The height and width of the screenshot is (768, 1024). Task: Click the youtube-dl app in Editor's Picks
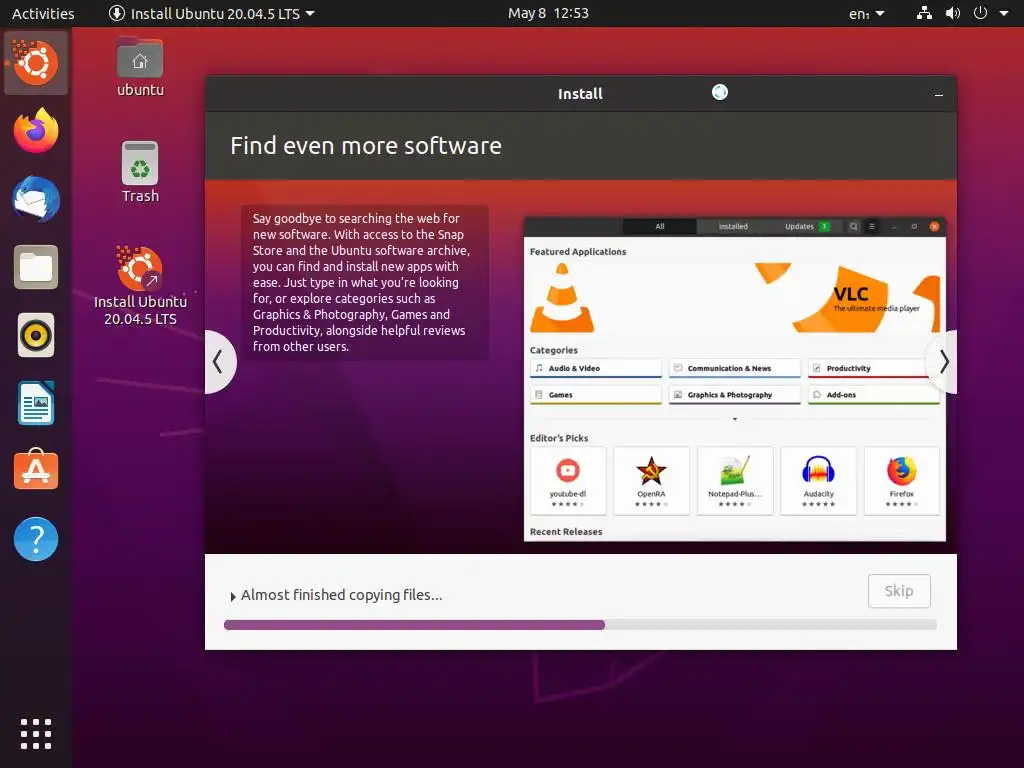568,481
